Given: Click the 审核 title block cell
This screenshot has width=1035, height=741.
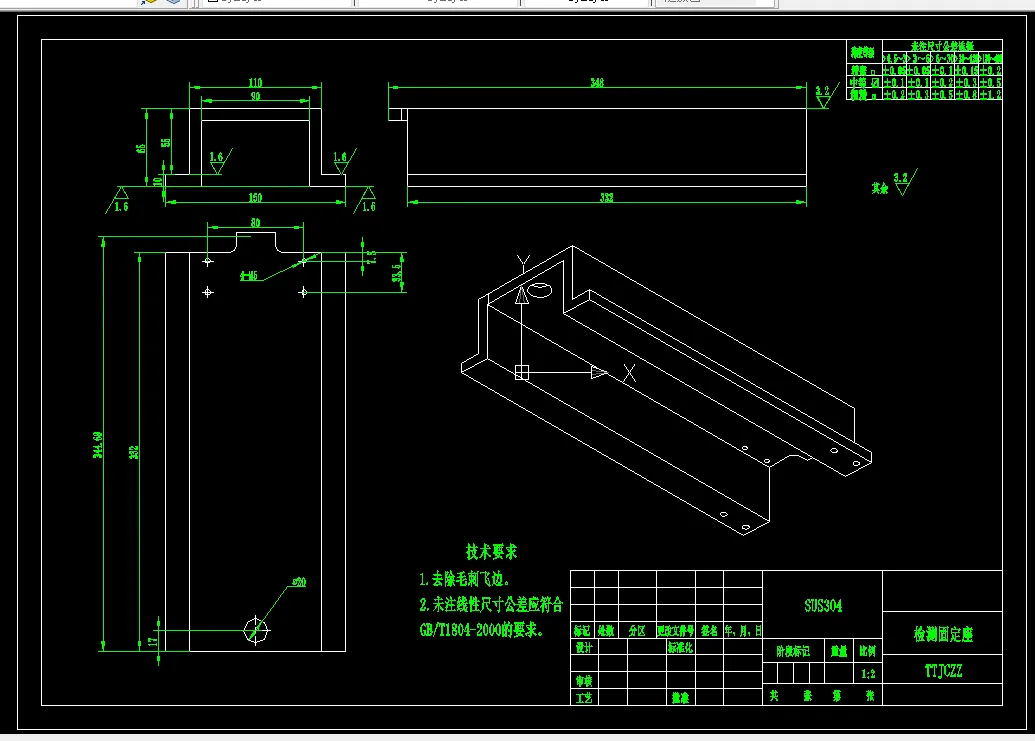Looking at the screenshot, I should point(584,680).
